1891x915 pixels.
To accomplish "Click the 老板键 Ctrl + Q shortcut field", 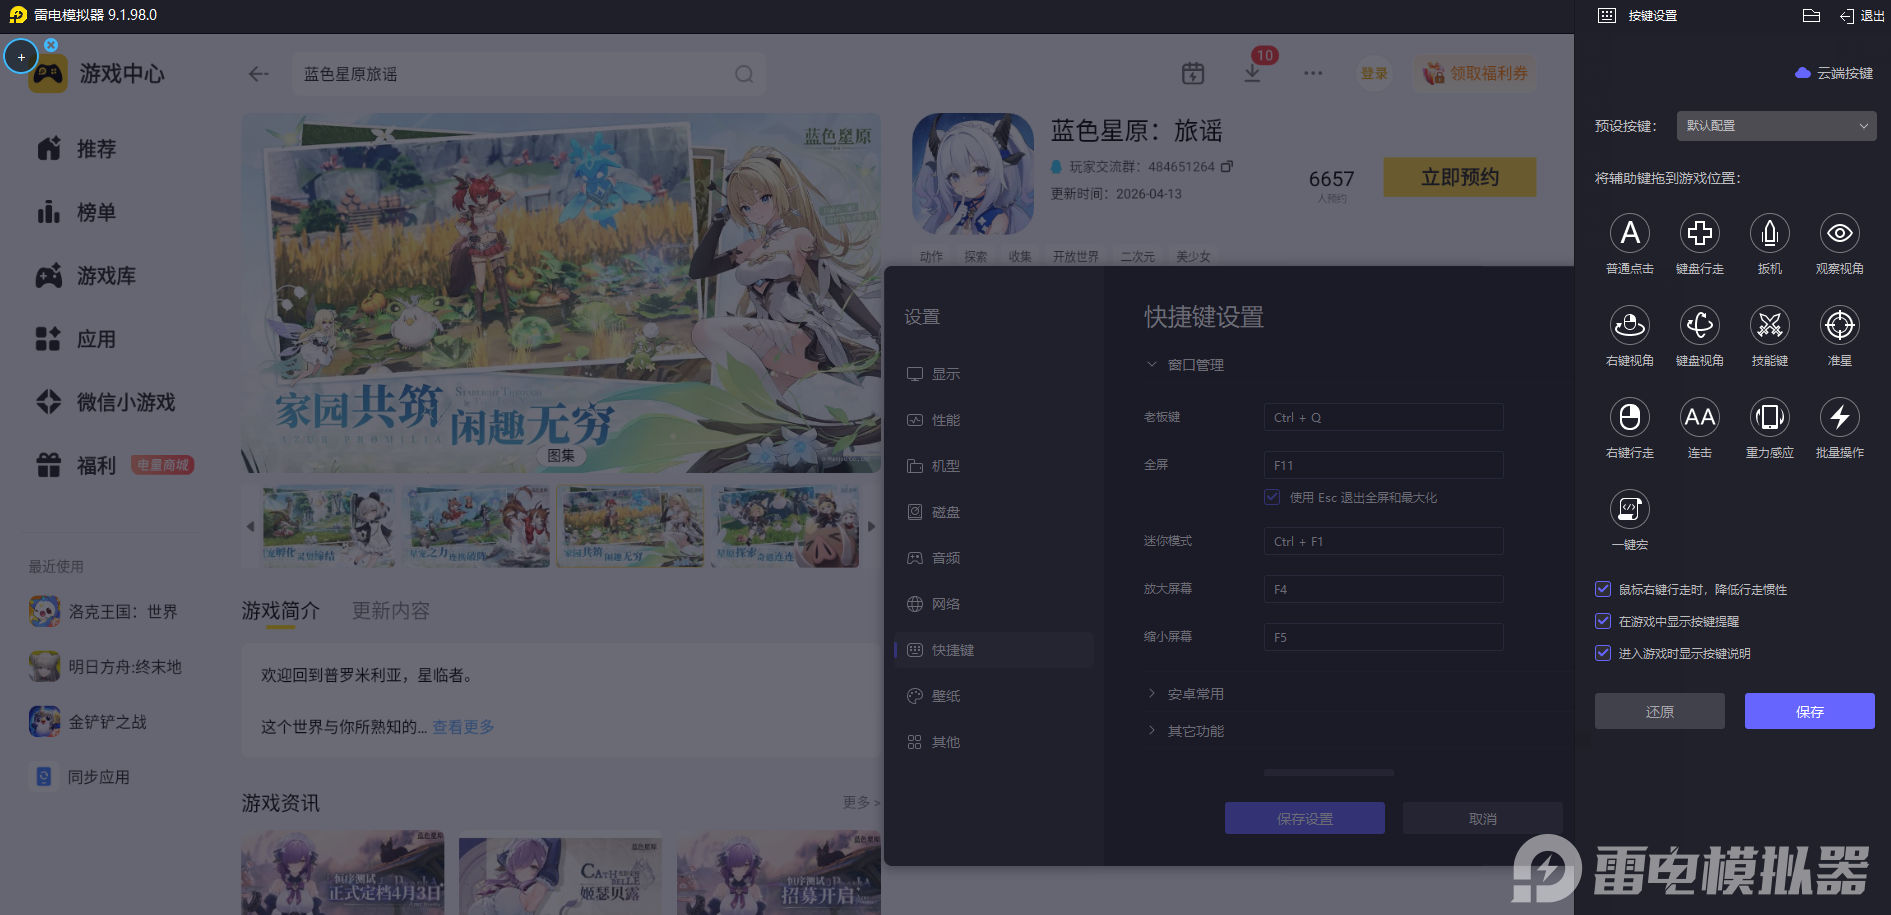I will point(1383,417).
